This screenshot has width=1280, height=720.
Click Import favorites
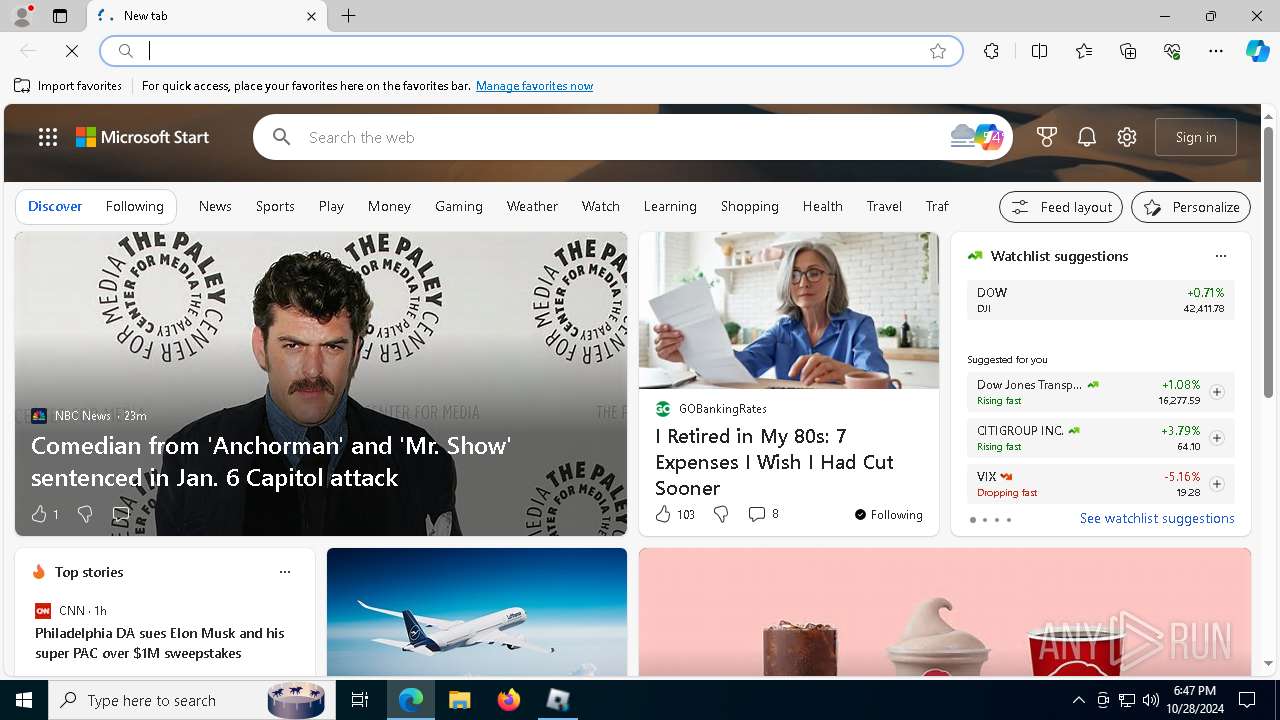[x=68, y=86]
